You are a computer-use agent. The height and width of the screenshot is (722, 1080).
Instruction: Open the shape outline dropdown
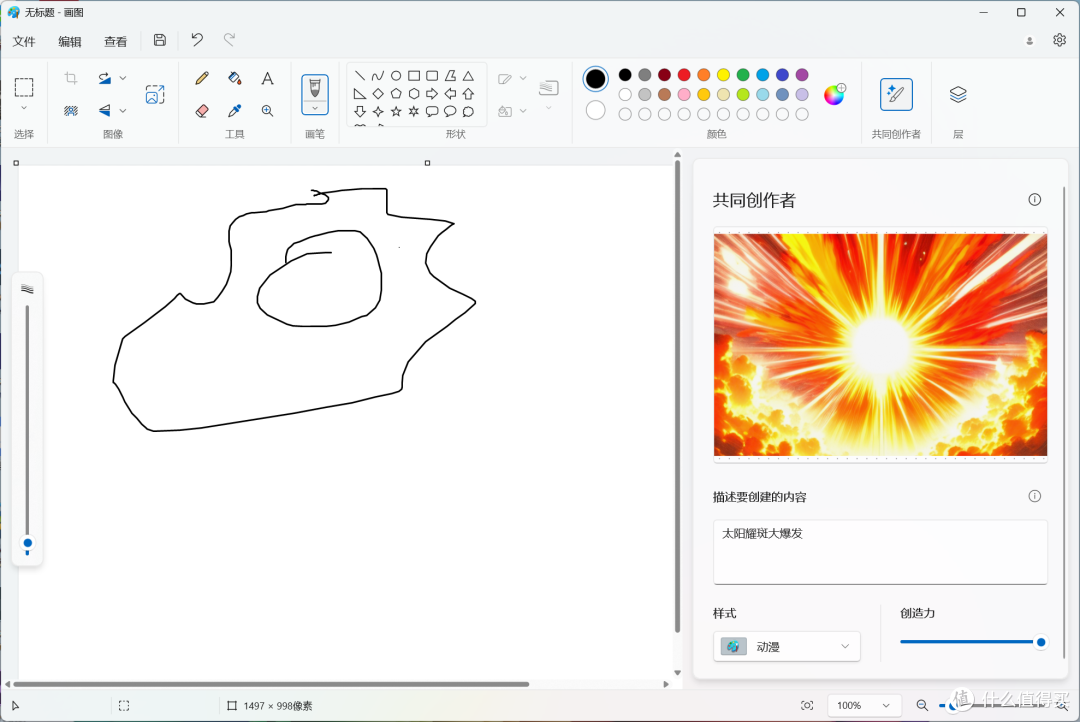[523, 79]
